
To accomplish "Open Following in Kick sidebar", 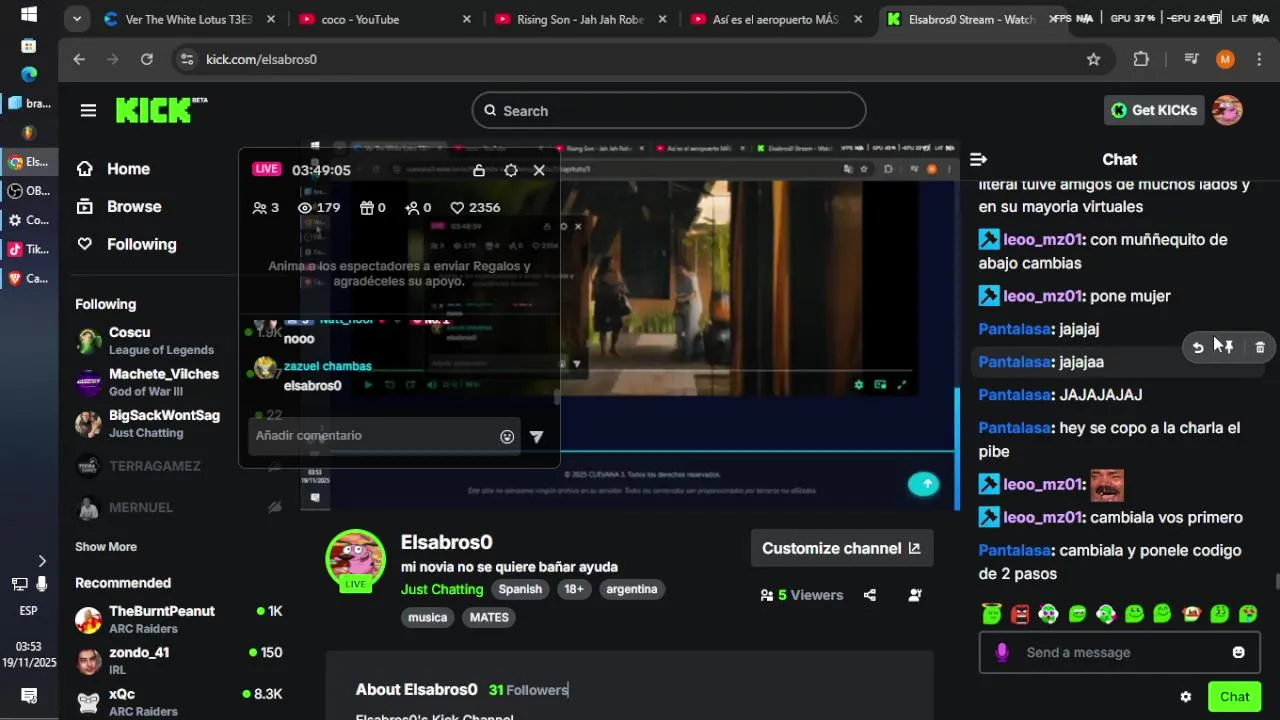I will (127, 244).
